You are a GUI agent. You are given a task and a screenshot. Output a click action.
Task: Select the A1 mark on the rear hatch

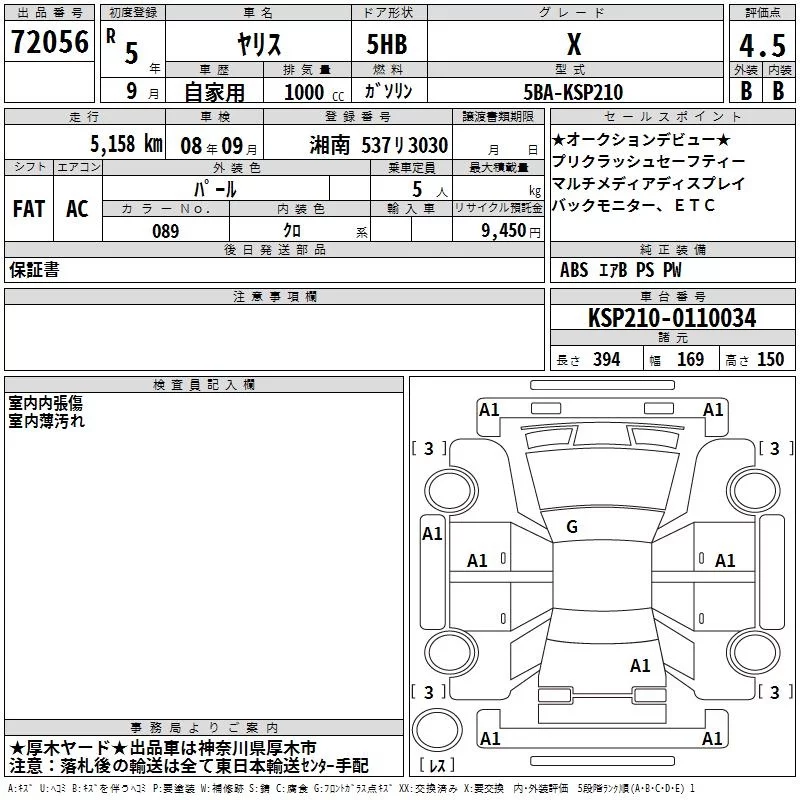click(x=640, y=666)
